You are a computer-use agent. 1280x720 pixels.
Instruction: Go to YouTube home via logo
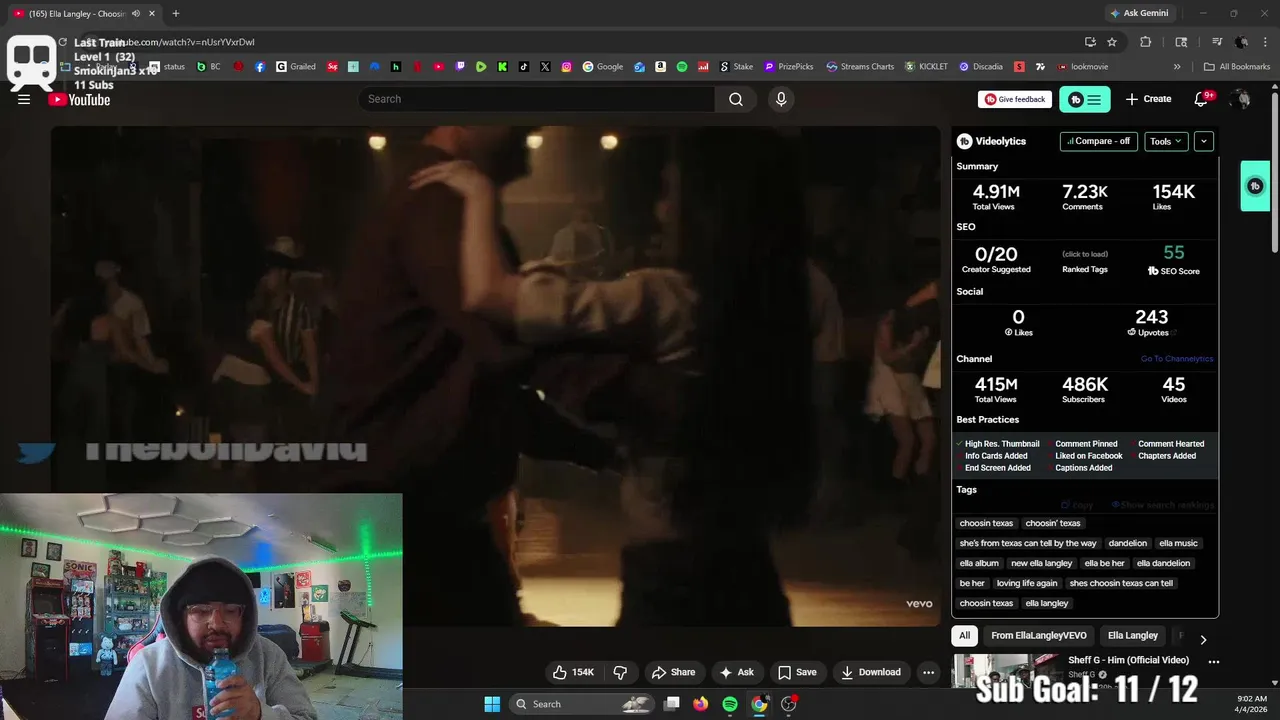79,99
